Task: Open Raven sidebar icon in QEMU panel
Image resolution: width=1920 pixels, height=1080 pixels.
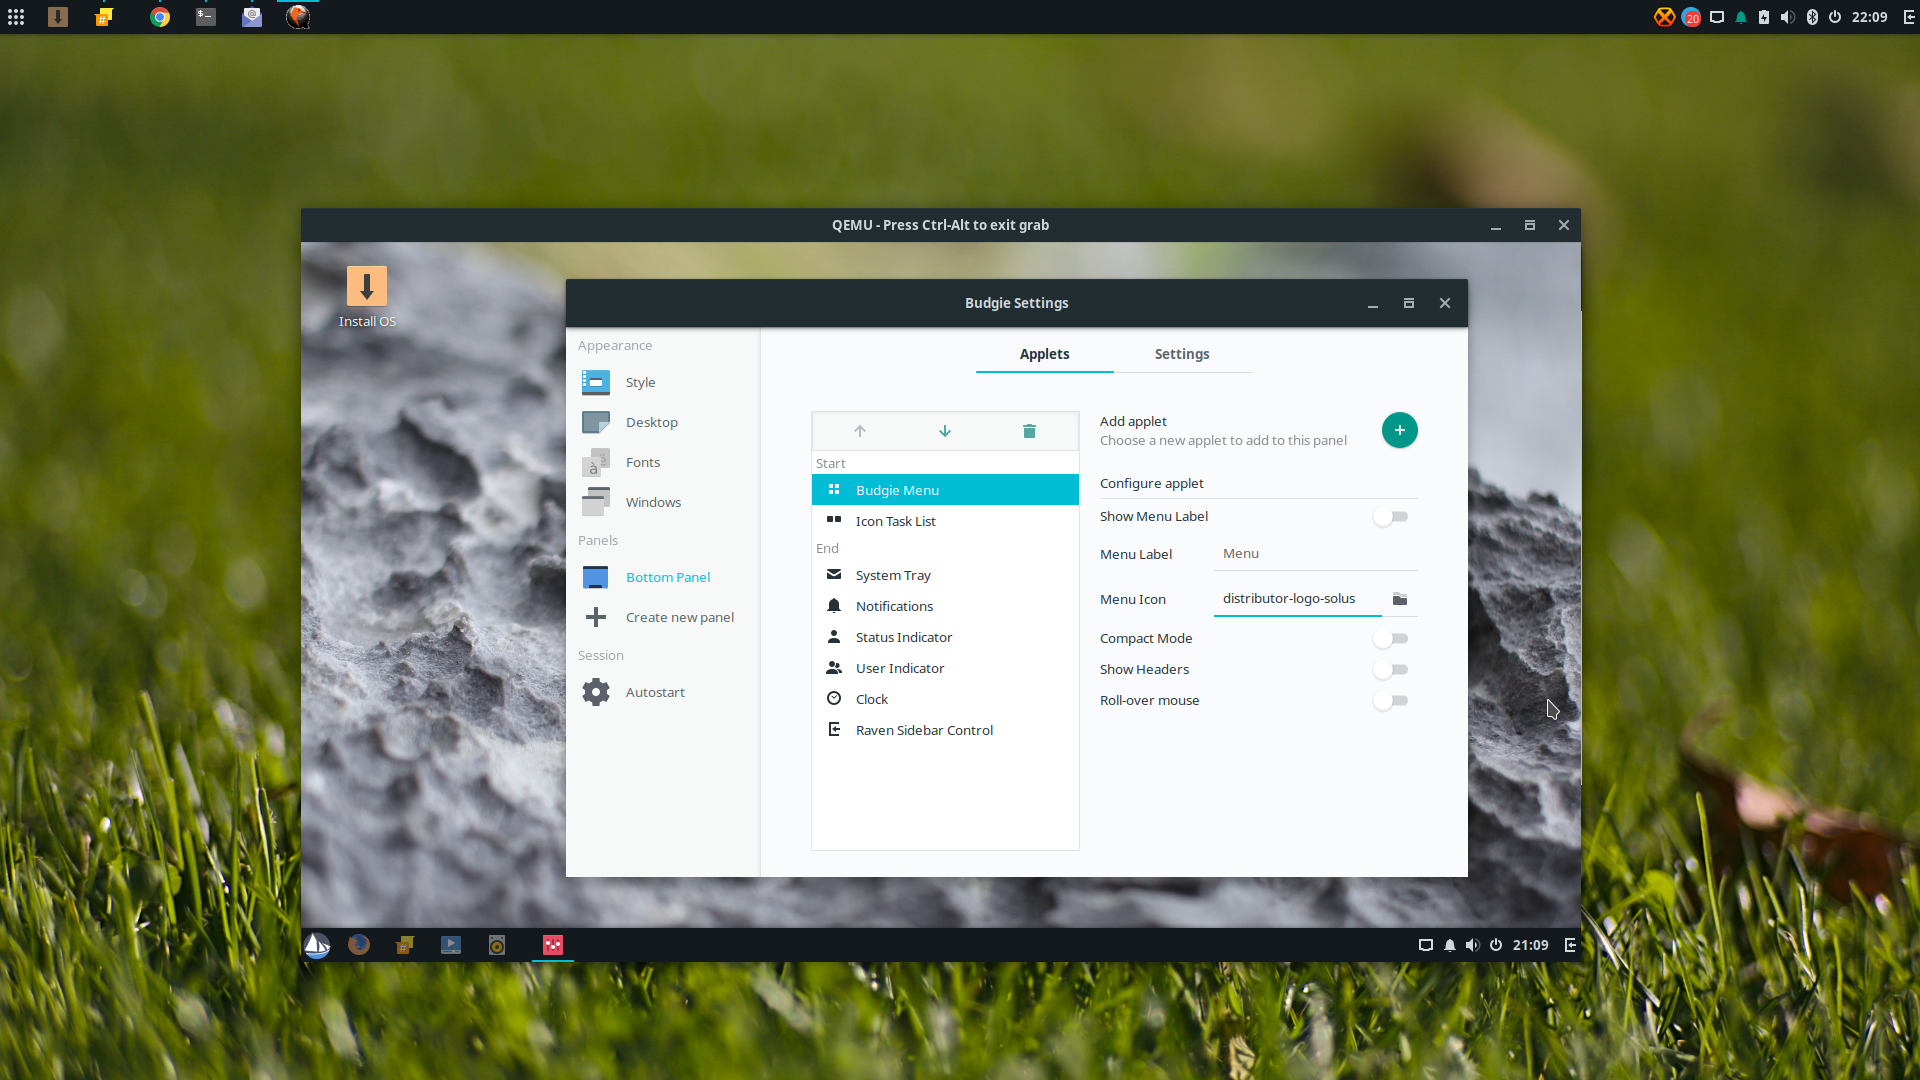Action: point(1570,945)
